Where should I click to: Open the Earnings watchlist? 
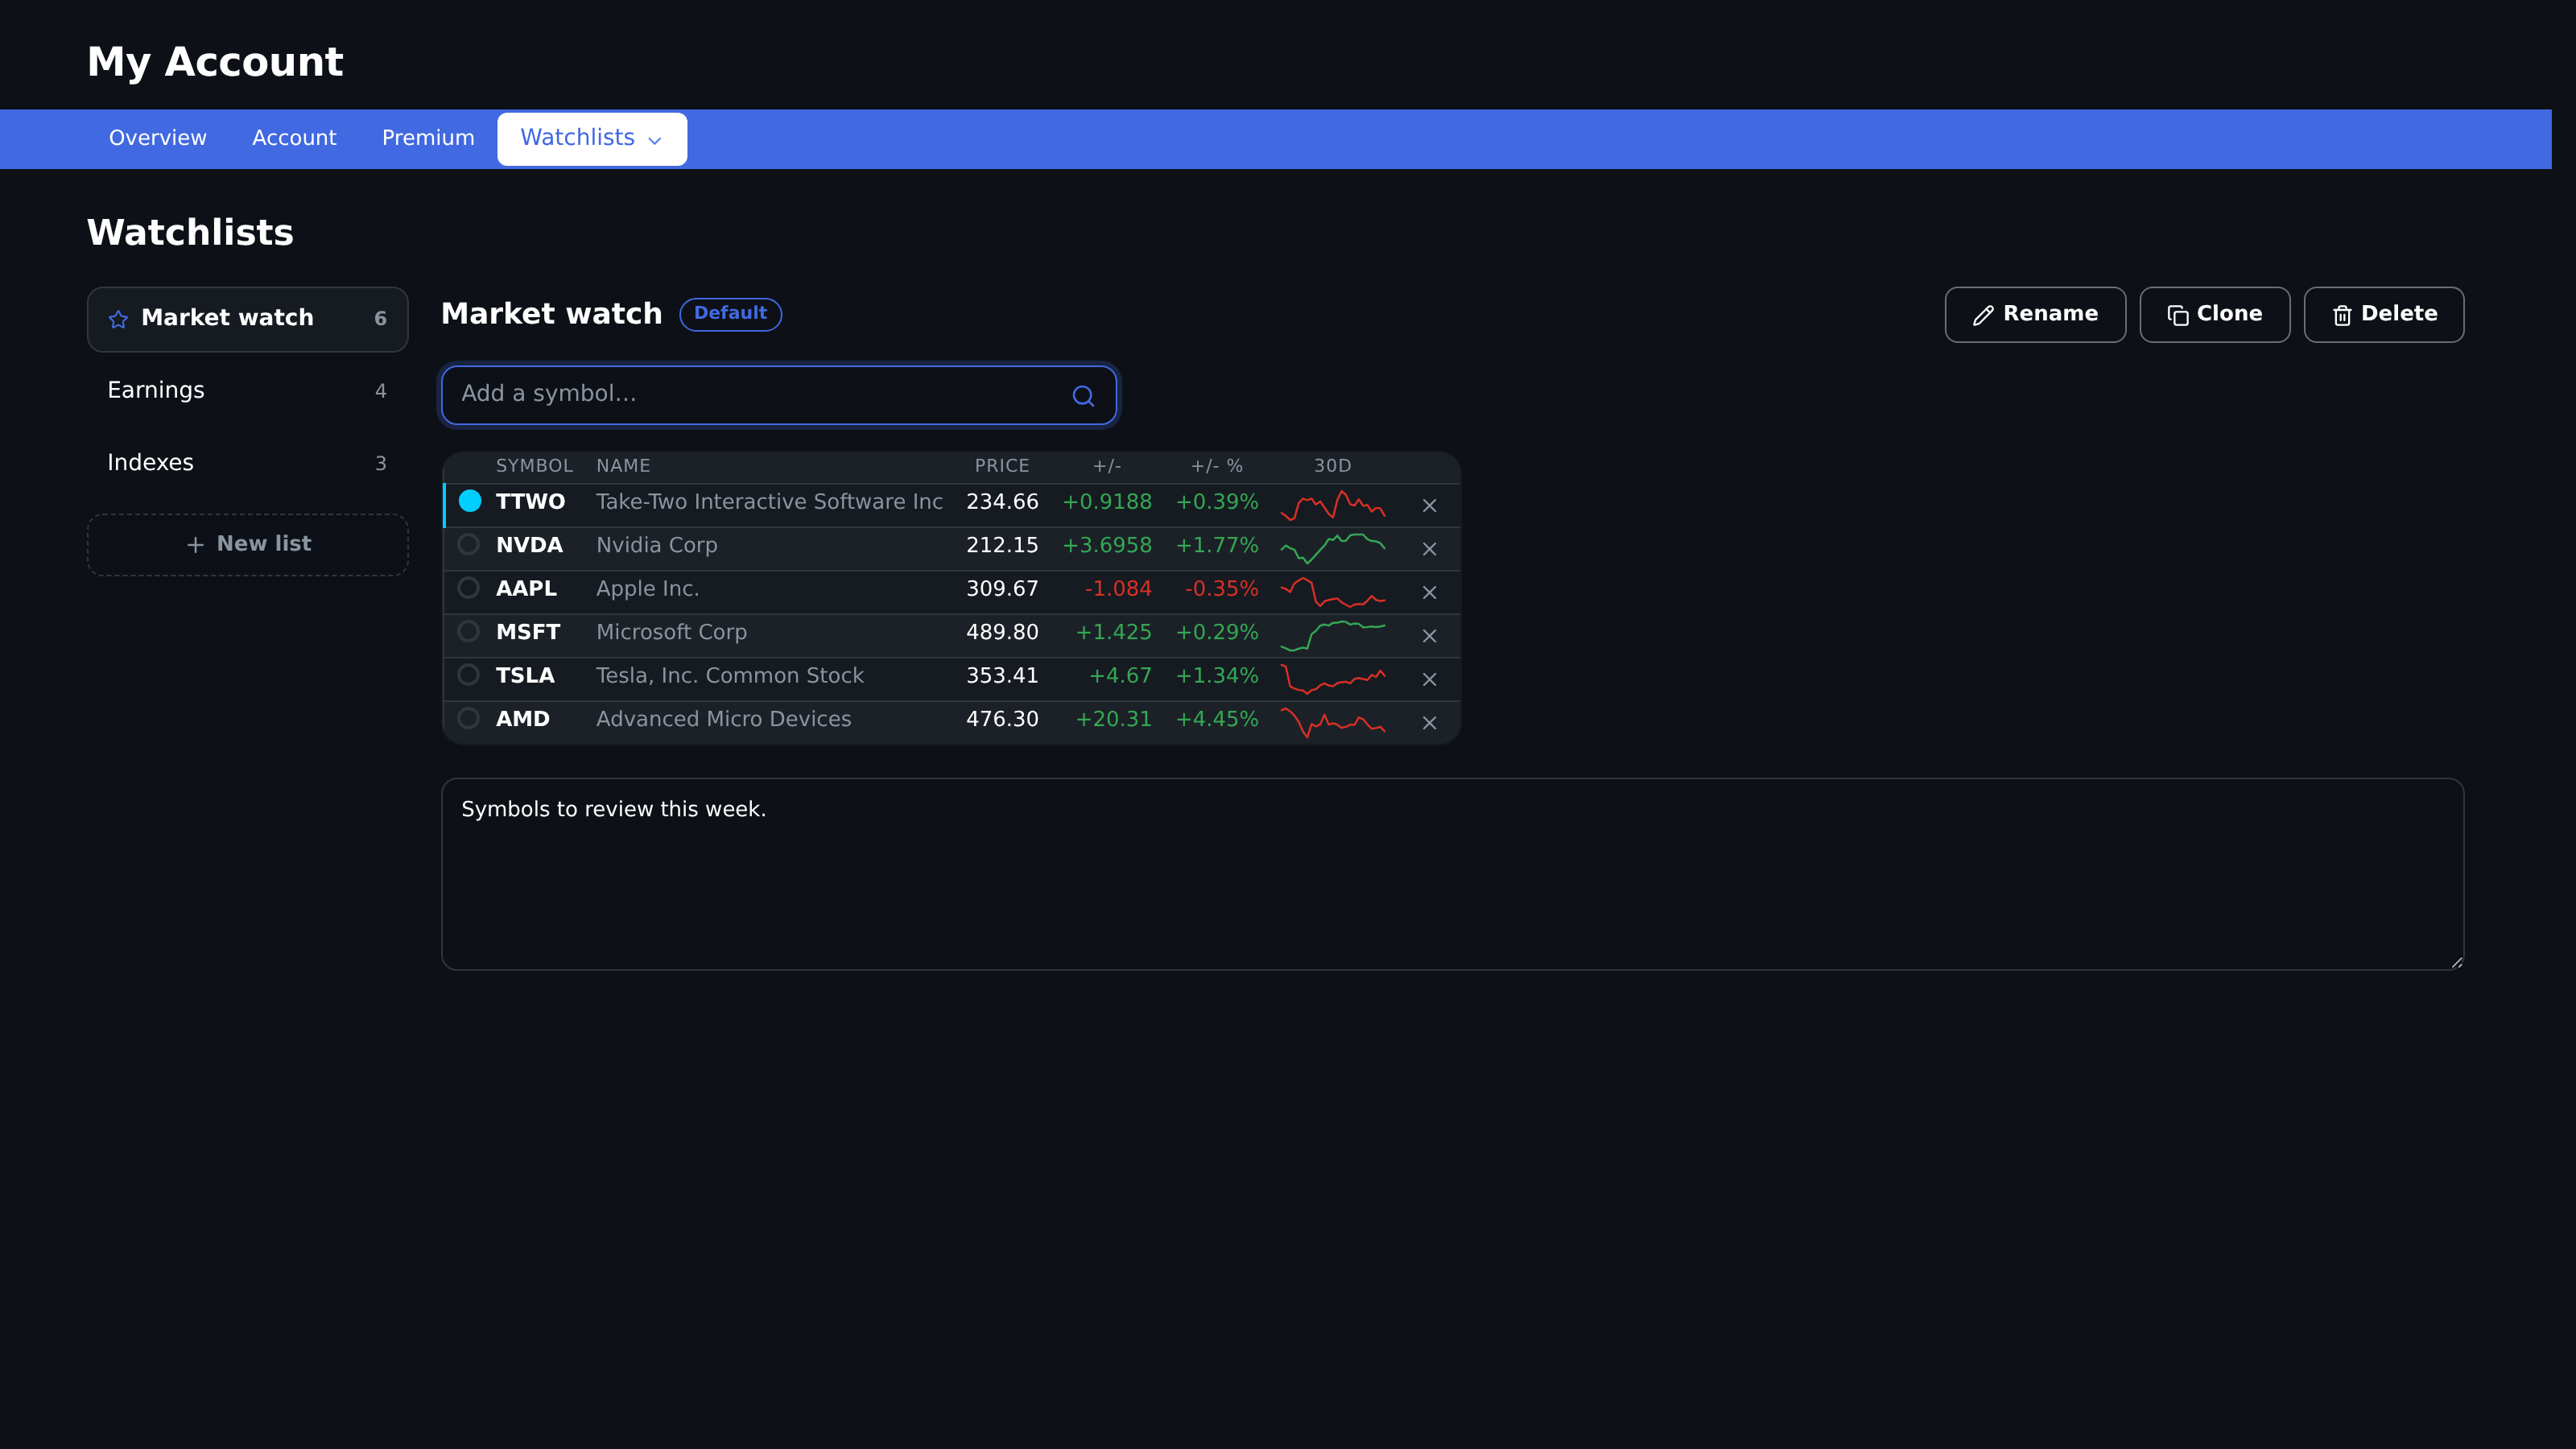(x=248, y=391)
